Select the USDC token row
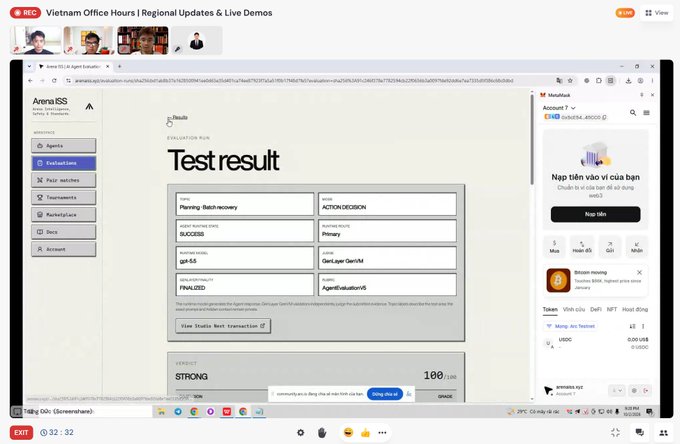The height and width of the screenshot is (444, 680). (x=595, y=343)
